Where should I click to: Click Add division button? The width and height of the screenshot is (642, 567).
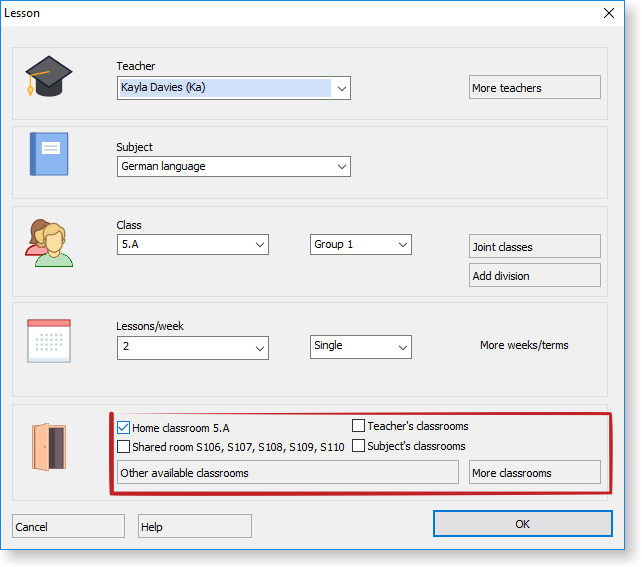pos(534,275)
